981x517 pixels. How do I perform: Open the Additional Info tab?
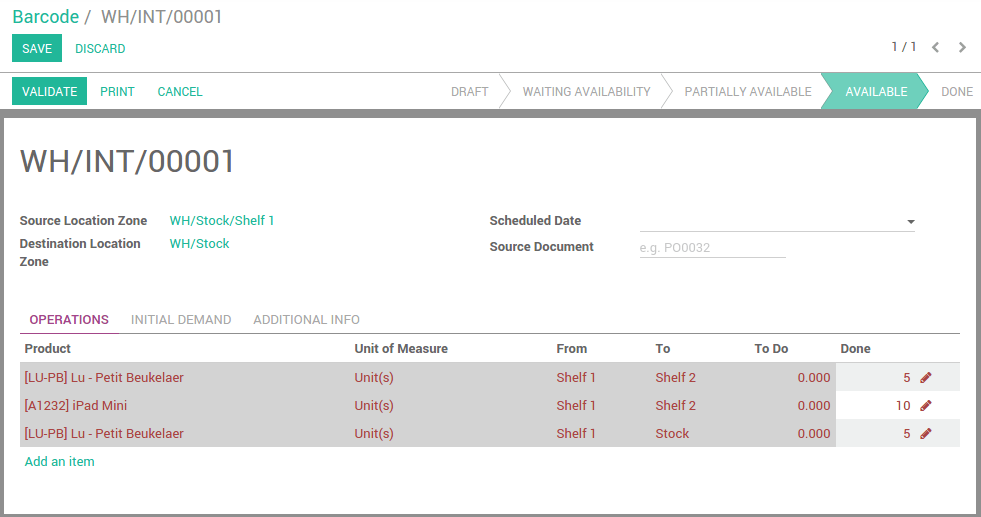[306, 320]
